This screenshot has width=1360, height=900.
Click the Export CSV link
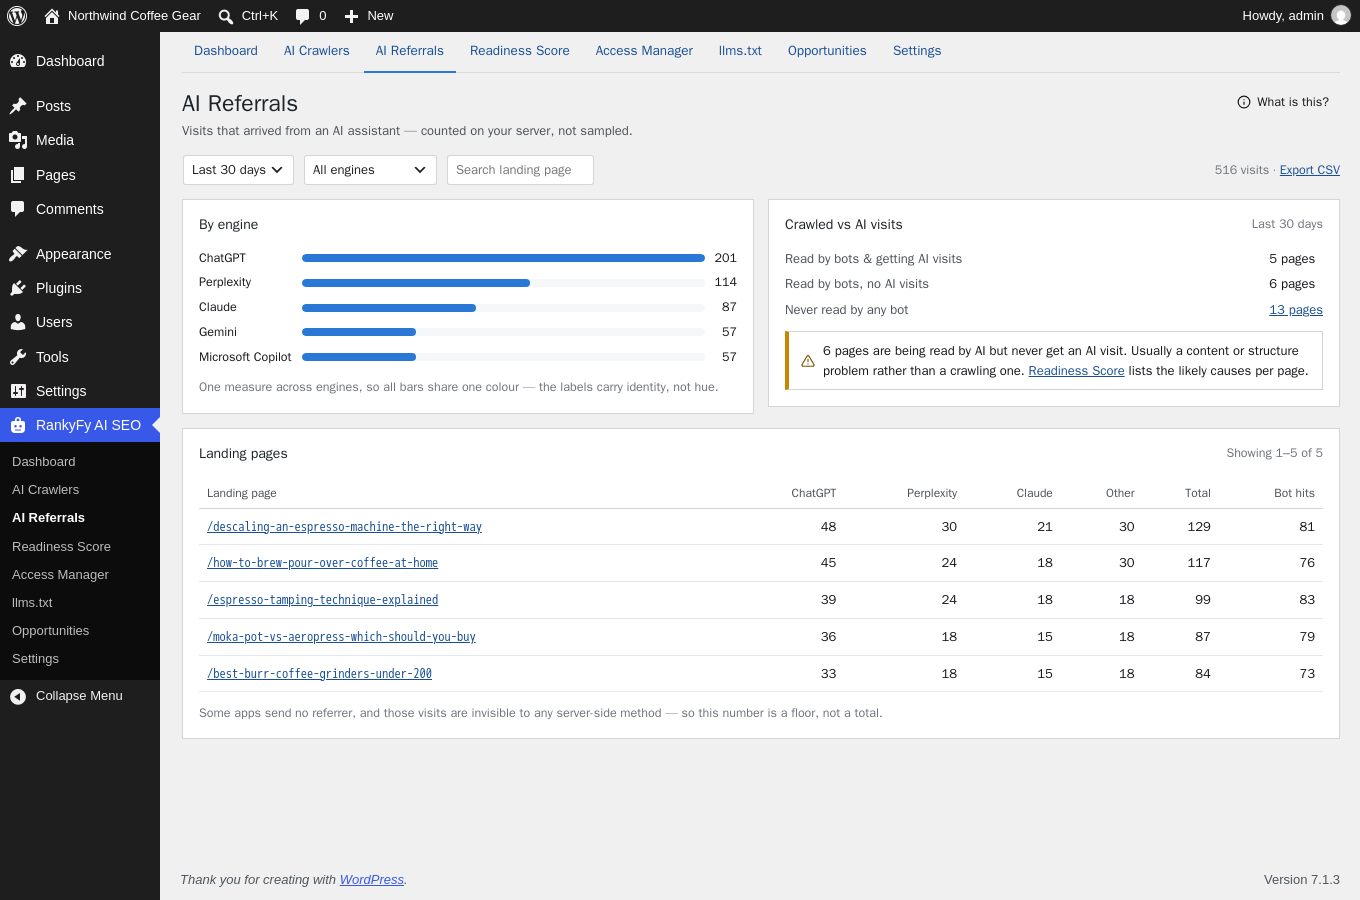pyautogui.click(x=1310, y=170)
